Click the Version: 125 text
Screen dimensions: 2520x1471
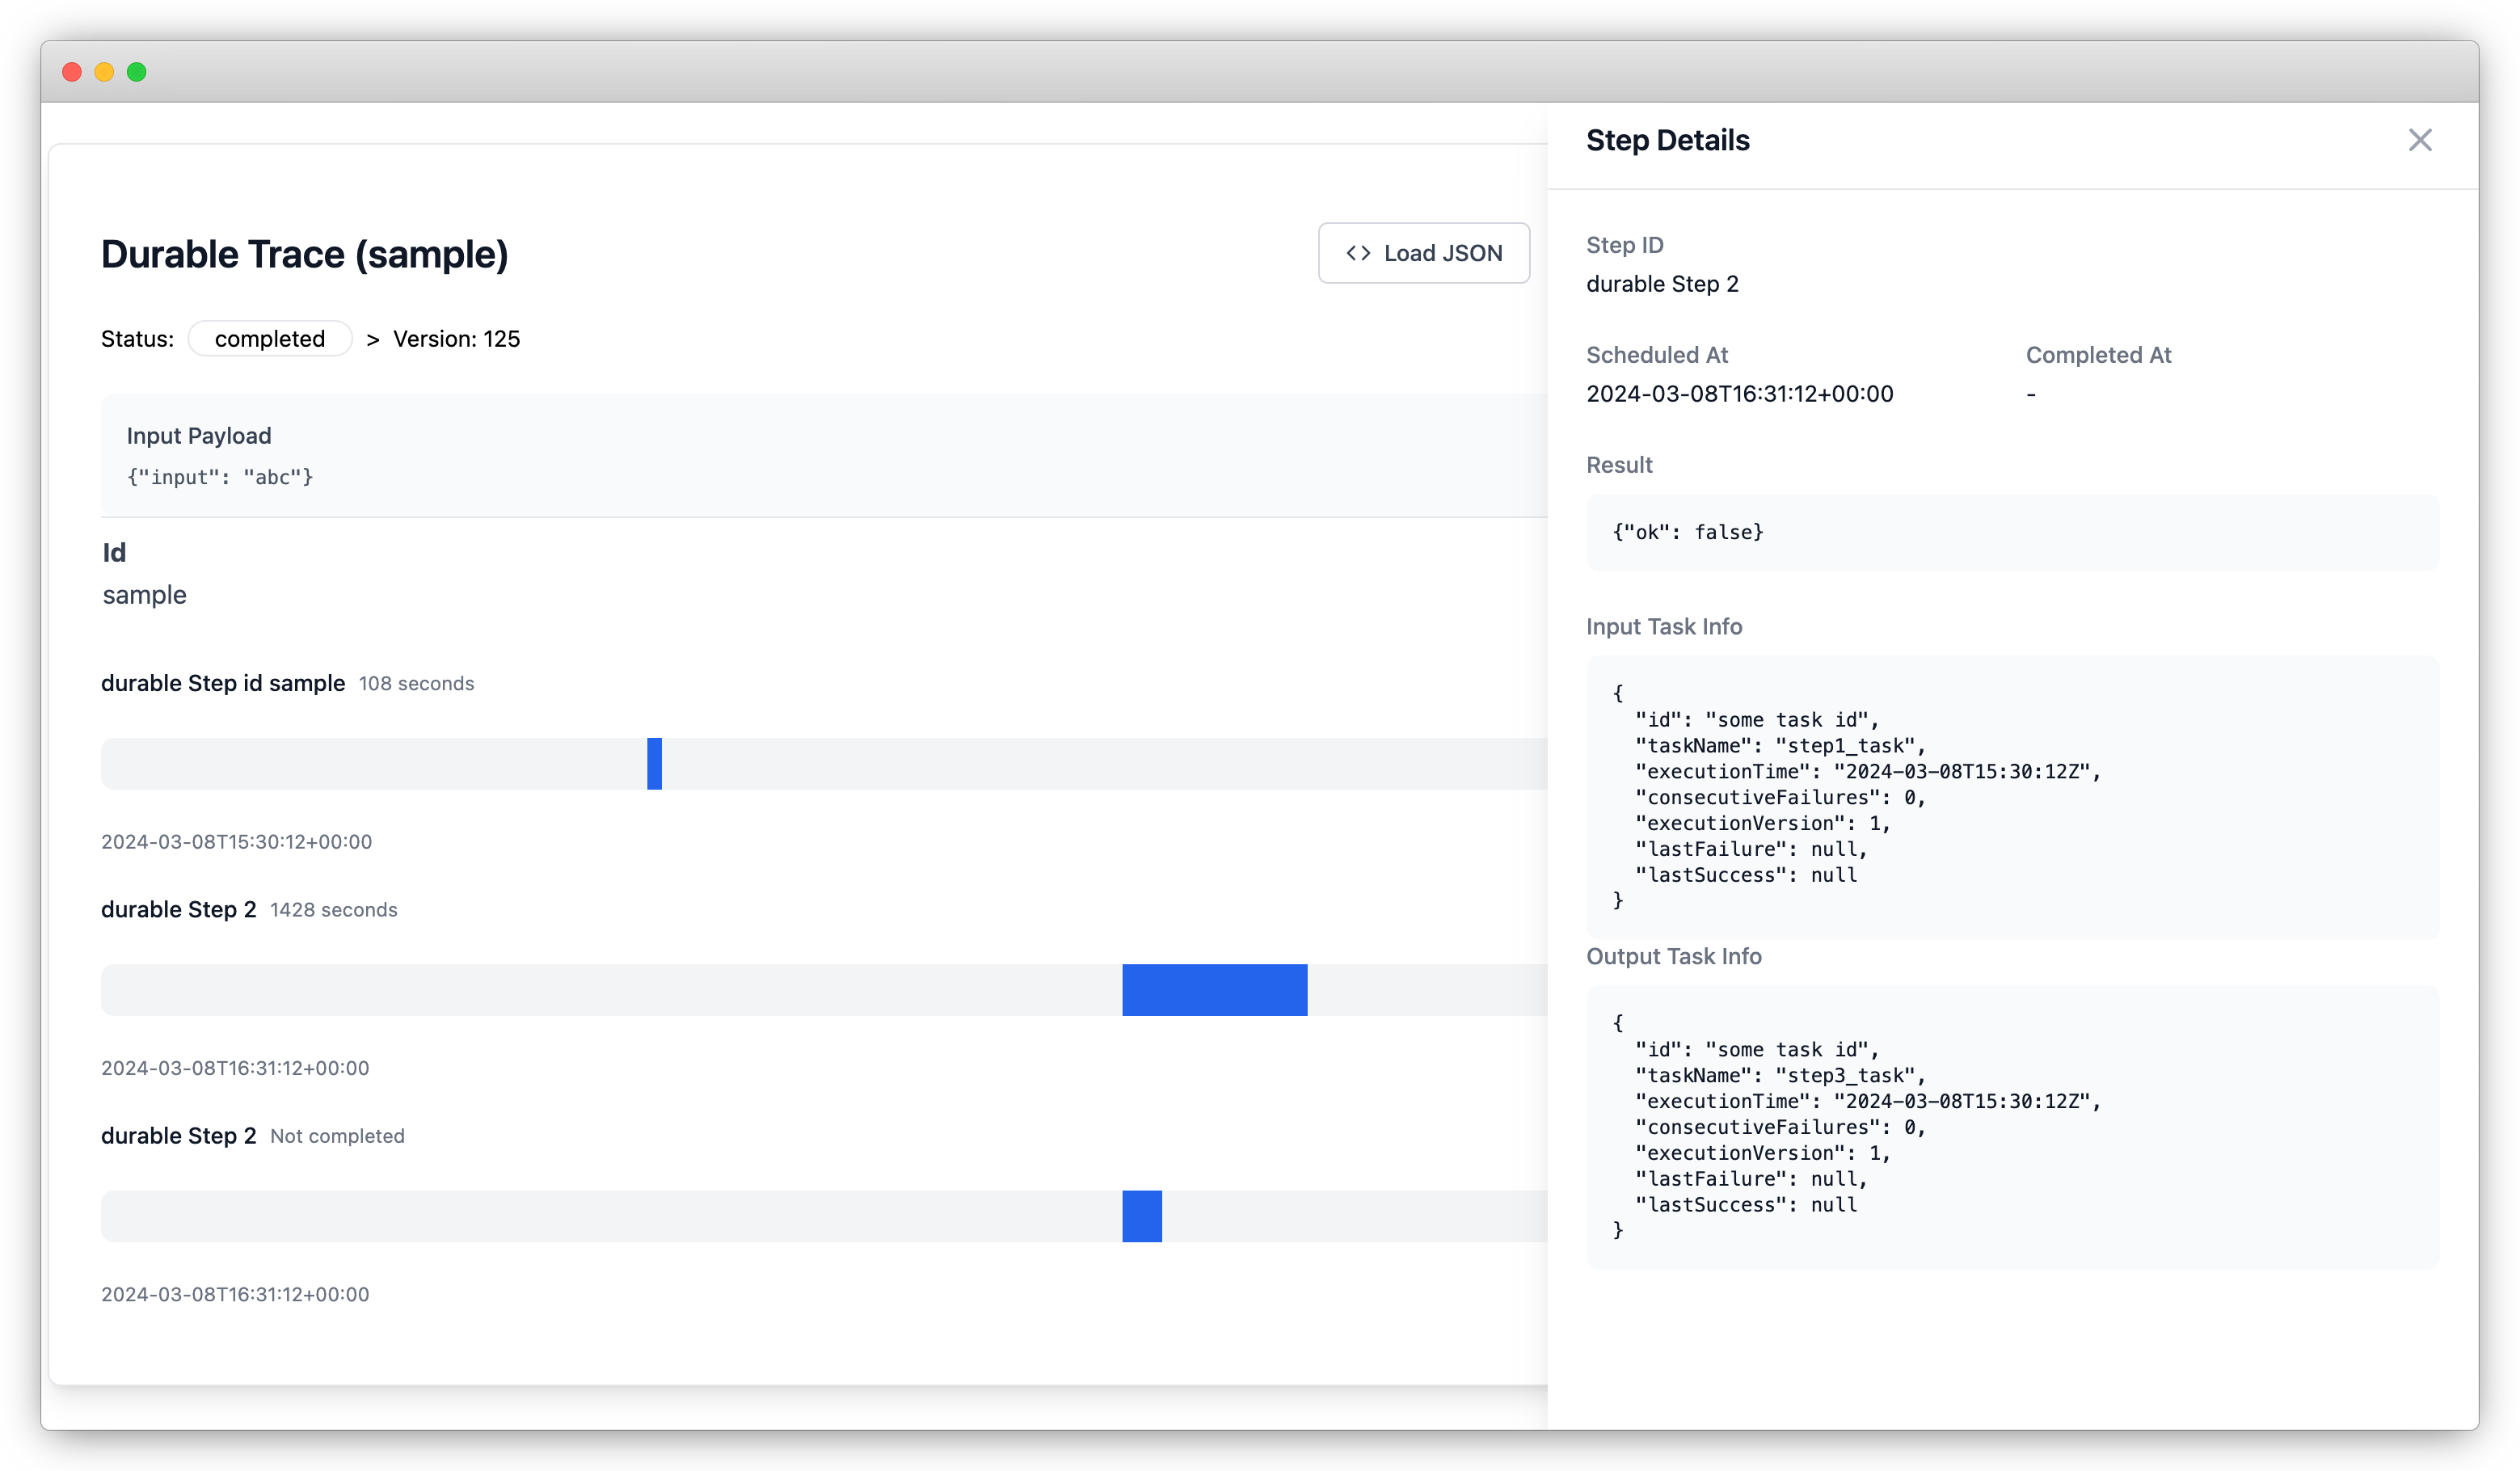click(x=456, y=339)
